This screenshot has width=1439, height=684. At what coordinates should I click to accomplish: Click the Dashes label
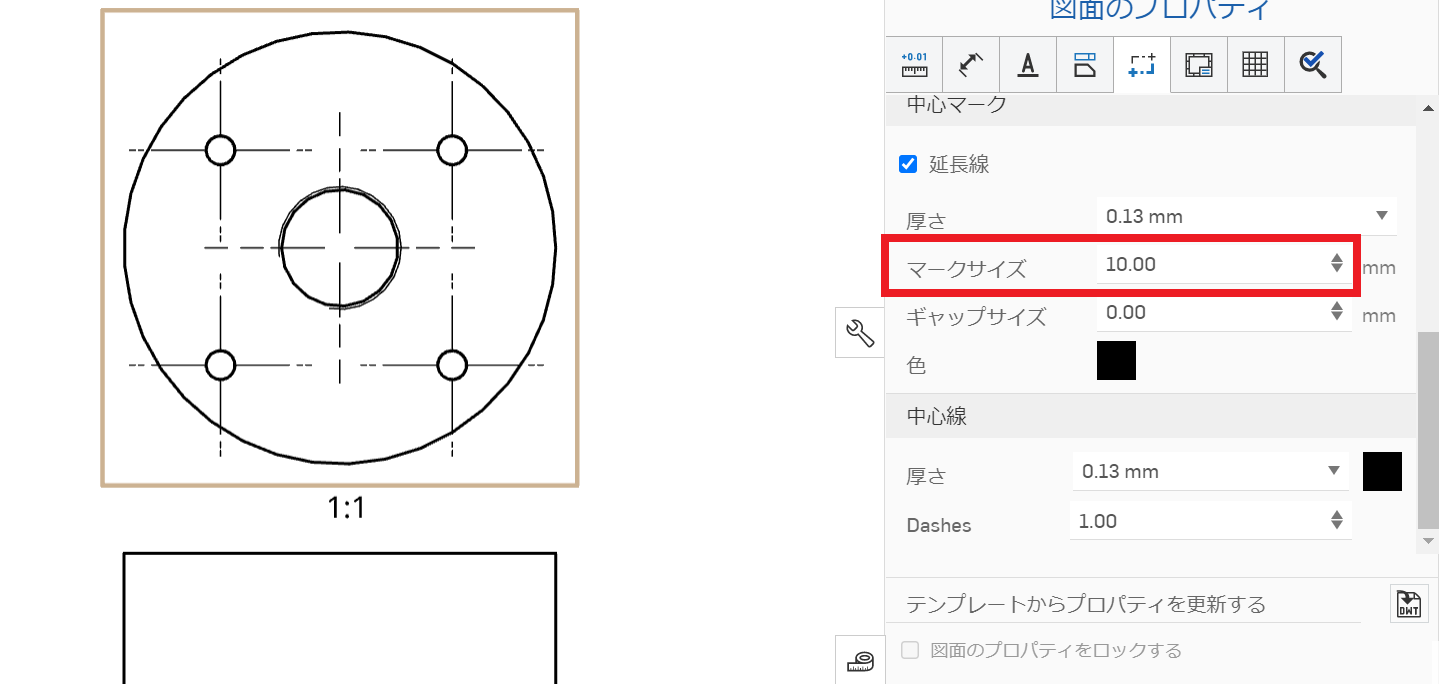tap(938, 525)
